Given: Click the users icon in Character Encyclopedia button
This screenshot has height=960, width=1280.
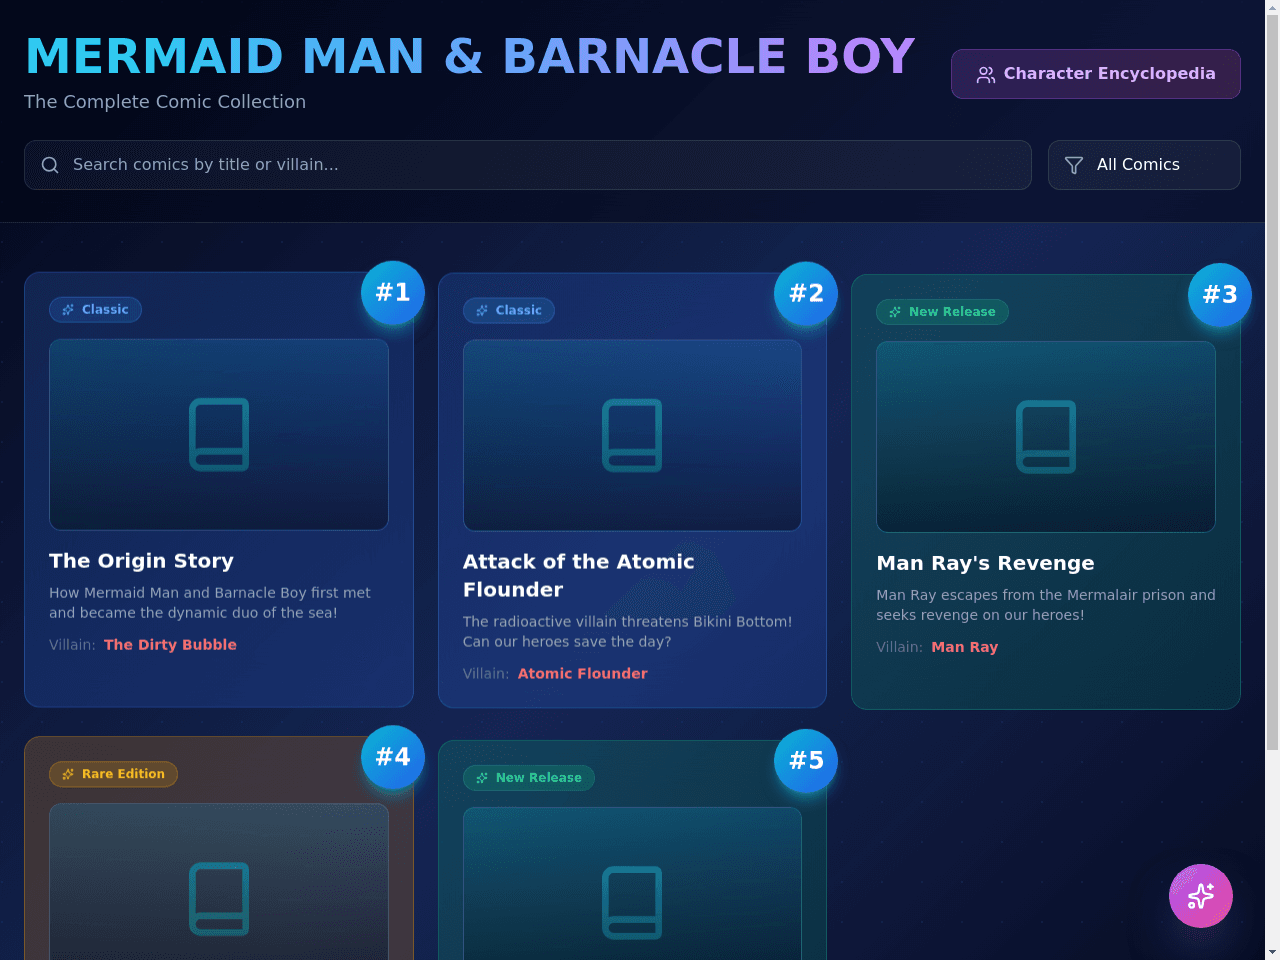Looking at the screenshot, I should tap(986, 75).
